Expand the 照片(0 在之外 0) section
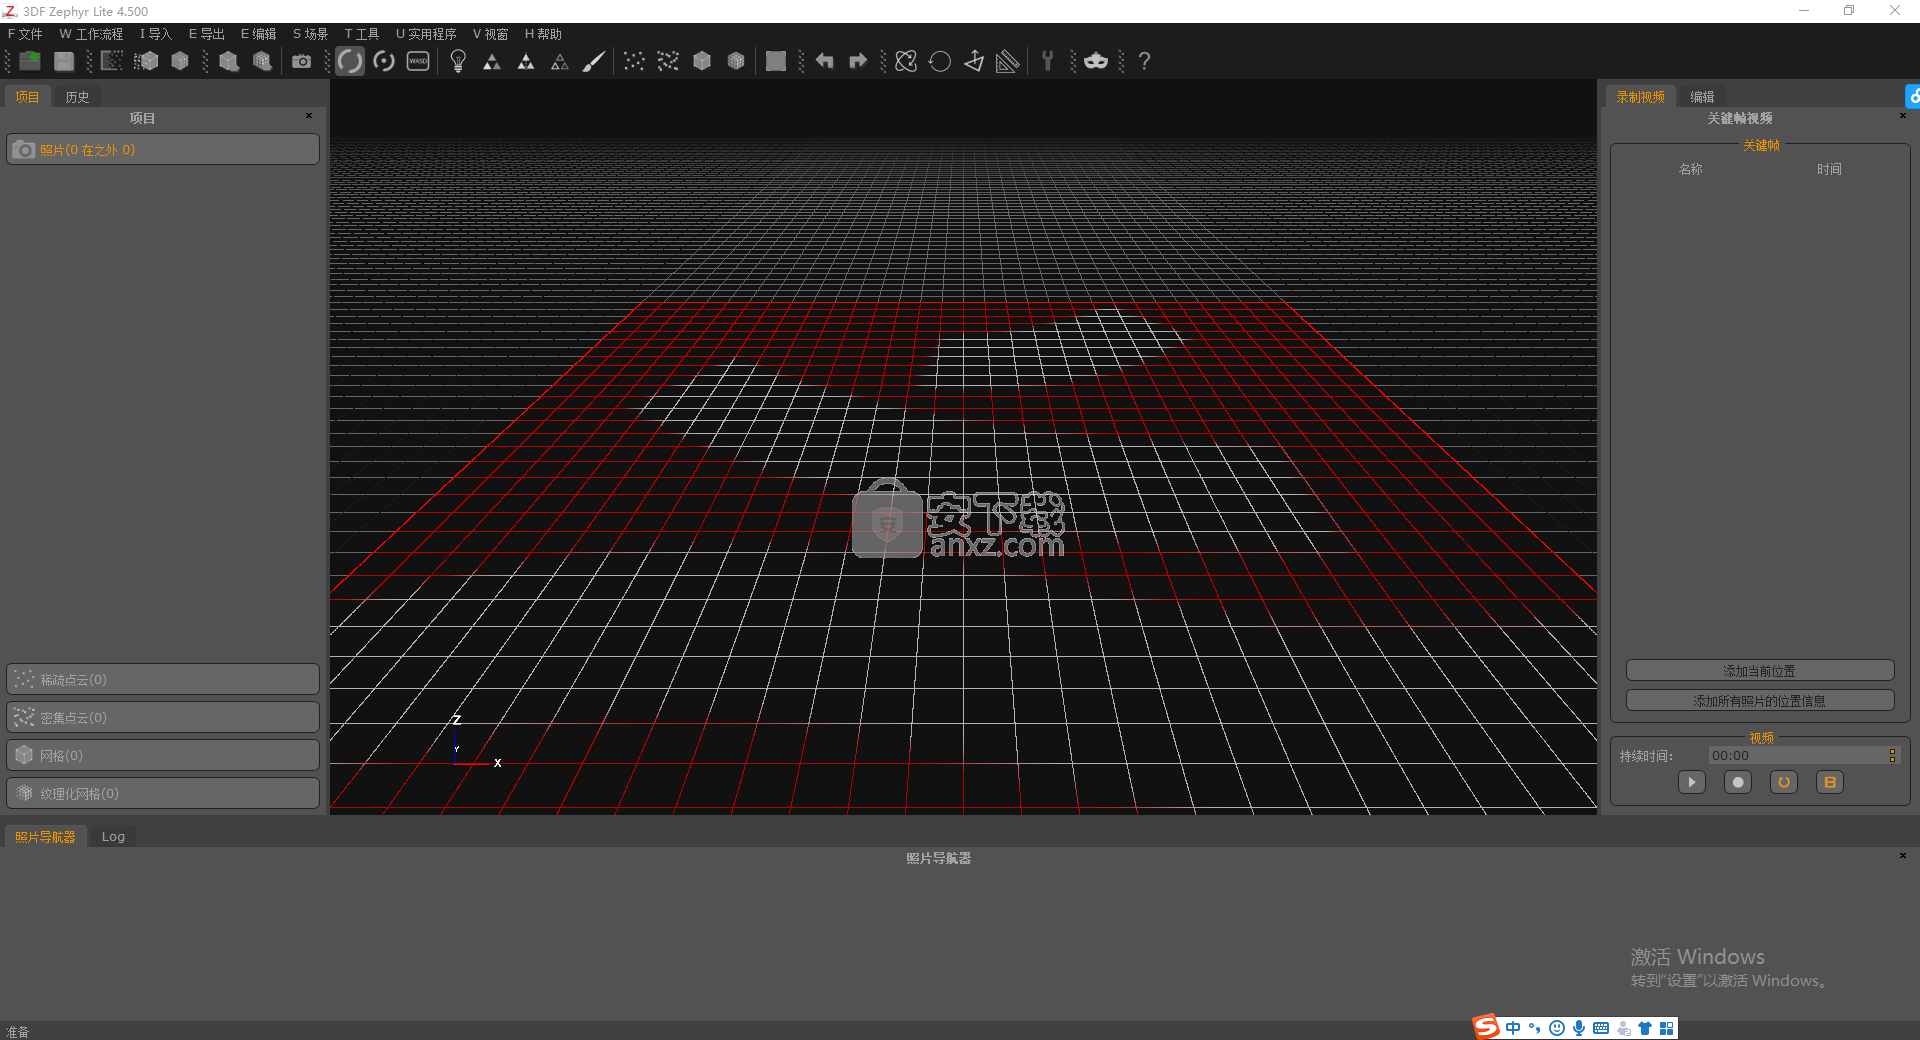 click(163, 150)
